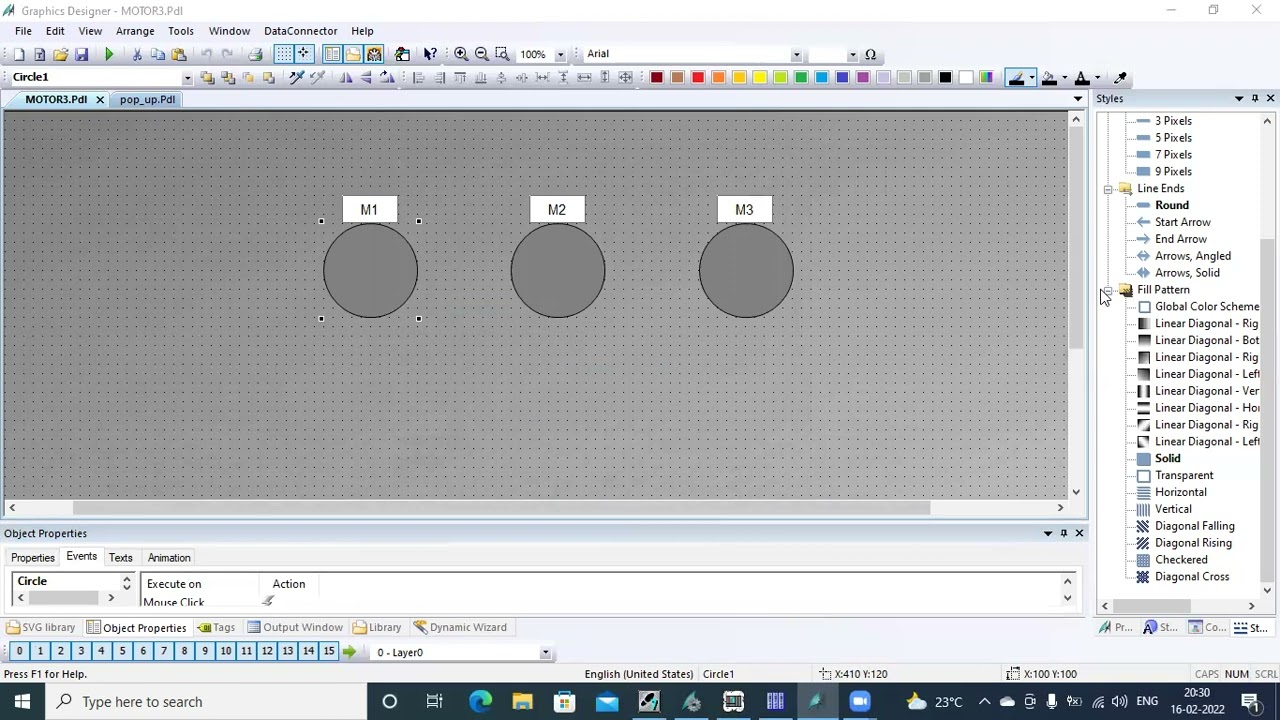Click the font color A icon
Viewport: 1280px width, 720px height.
point(1081,77)
